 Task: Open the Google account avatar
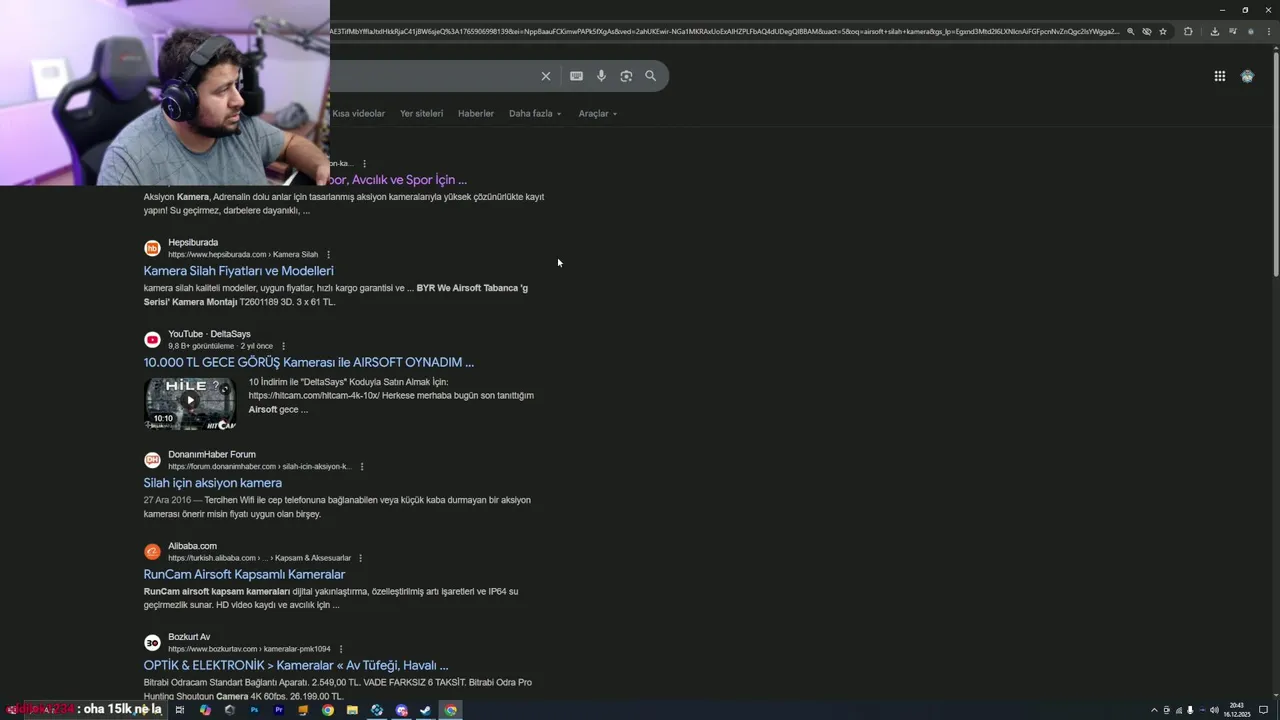pyautogui.click(x=1247, y=76)
